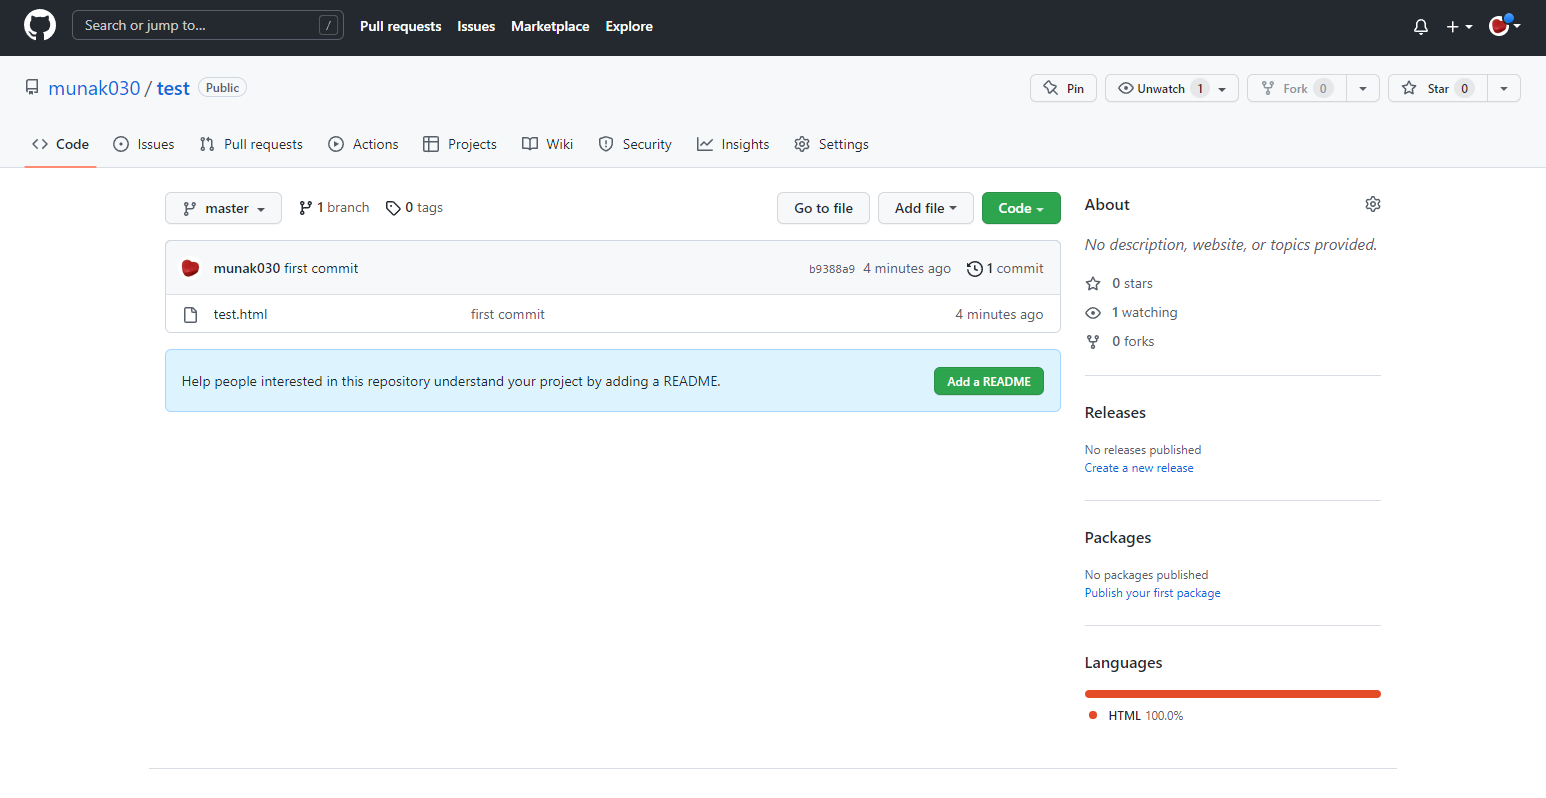The image size is (1546, 798).
Task: Open first commit message in test.html row
Action: click(508, 314)
